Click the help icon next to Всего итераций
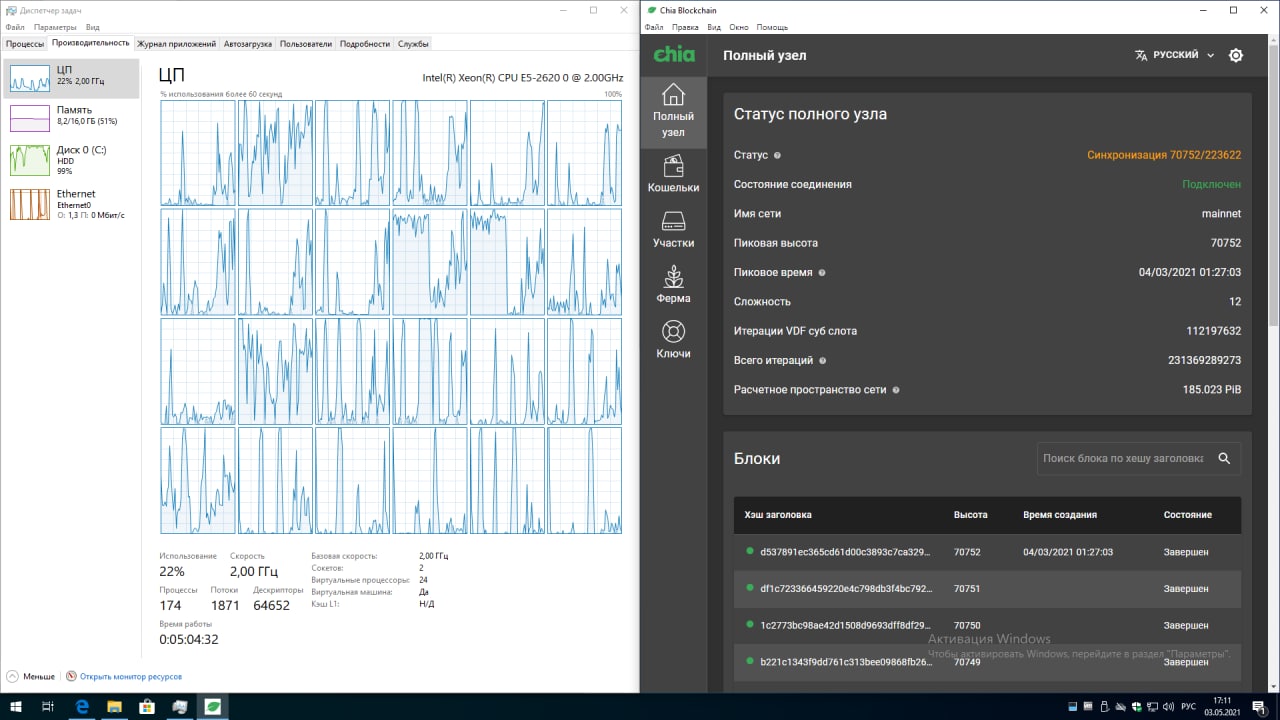This screenshot has height=720, width=1280. [823, 361]
